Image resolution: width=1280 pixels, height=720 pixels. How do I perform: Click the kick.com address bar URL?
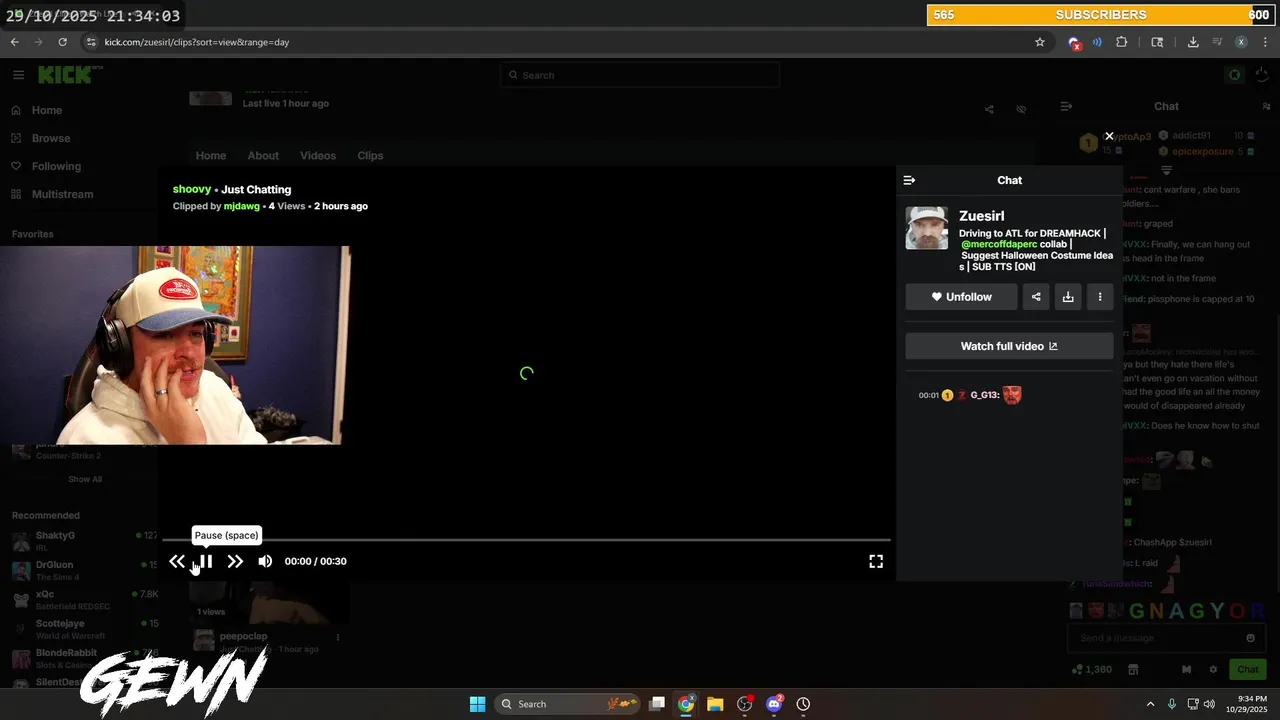click(197, 42)
